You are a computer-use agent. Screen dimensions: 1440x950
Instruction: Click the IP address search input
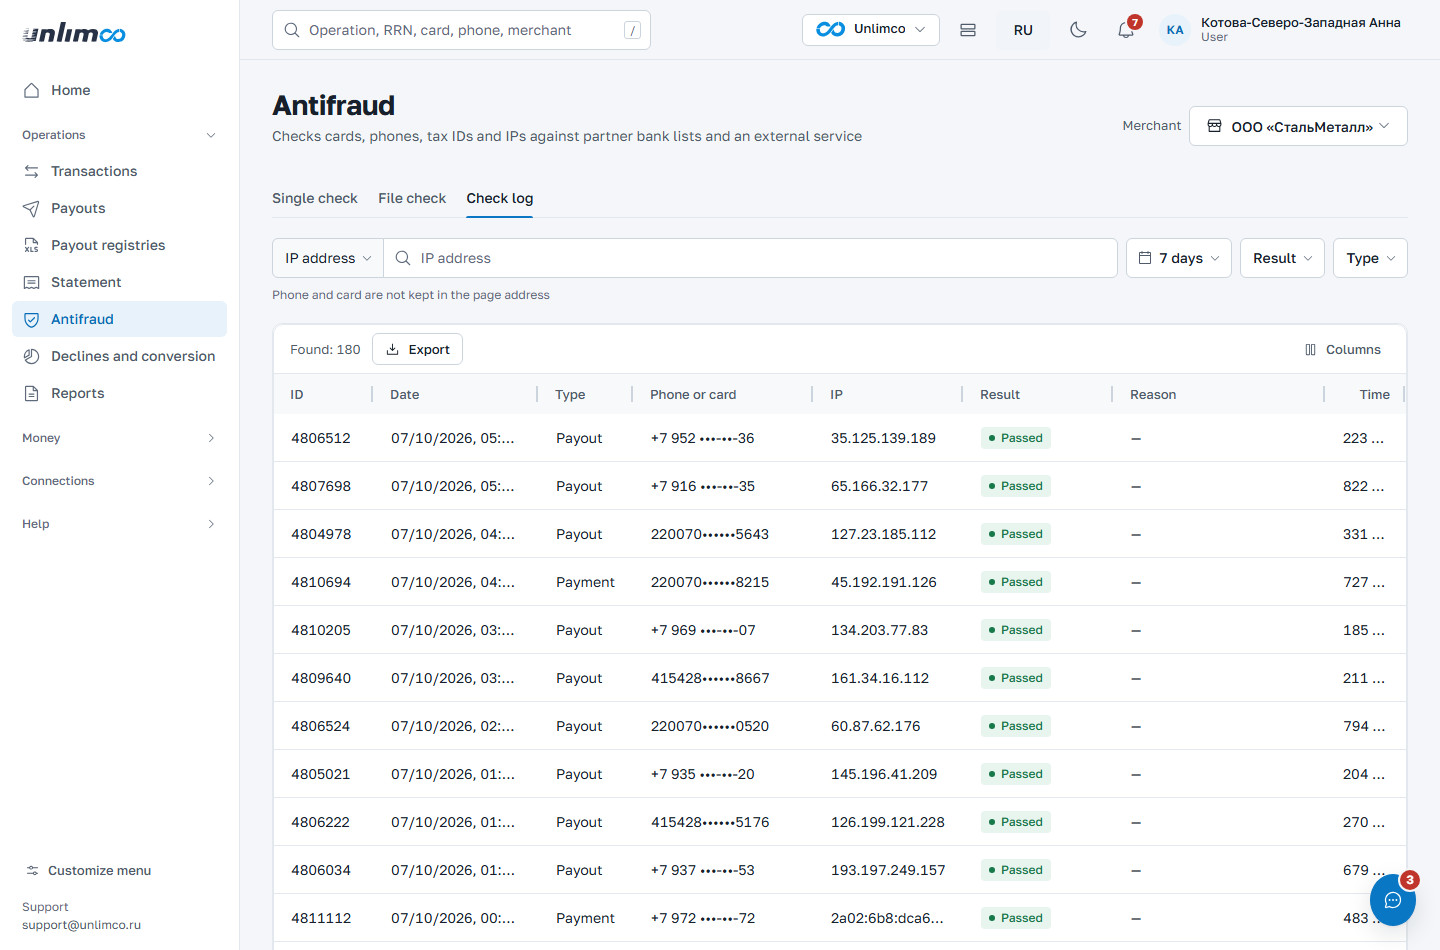(751, 258)
